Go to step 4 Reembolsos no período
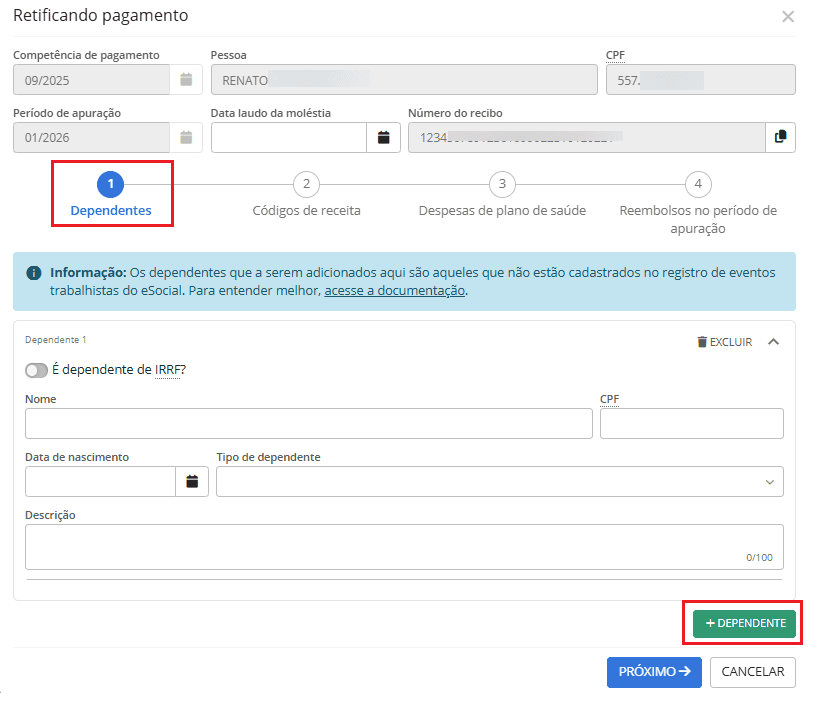The width and height of the screenshot is (819, 701). (x=698, y=185)
